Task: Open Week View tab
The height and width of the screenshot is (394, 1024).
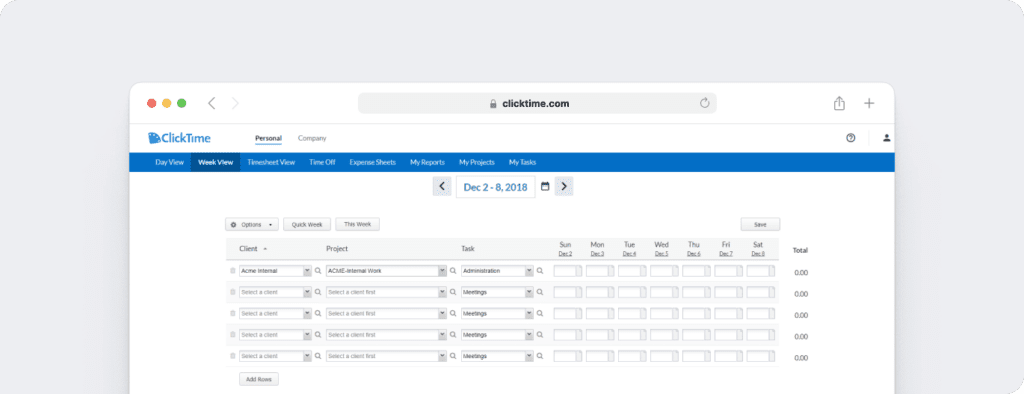Action: click(216, 162)
